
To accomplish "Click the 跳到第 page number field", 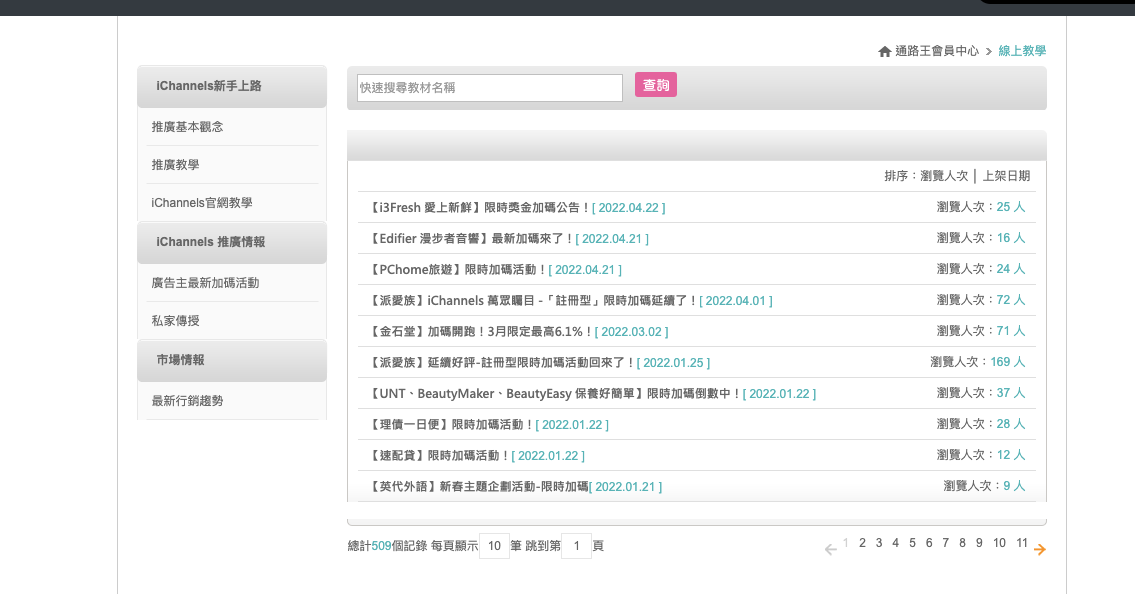I will [576, 546].
